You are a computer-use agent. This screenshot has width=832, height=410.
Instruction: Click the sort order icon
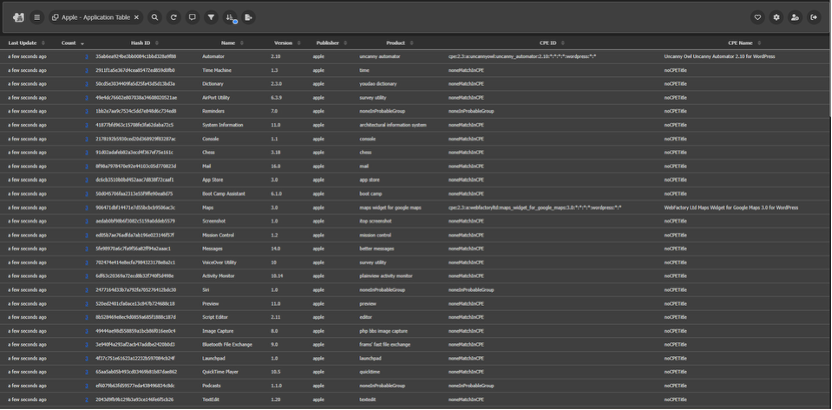231,17
